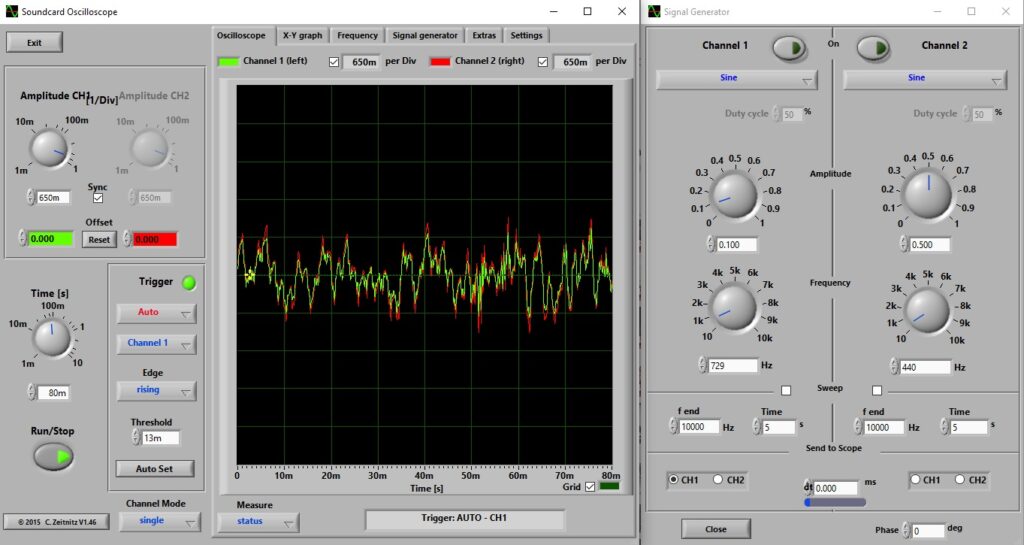Switch to the X-Y graph tab

point(302,35)
